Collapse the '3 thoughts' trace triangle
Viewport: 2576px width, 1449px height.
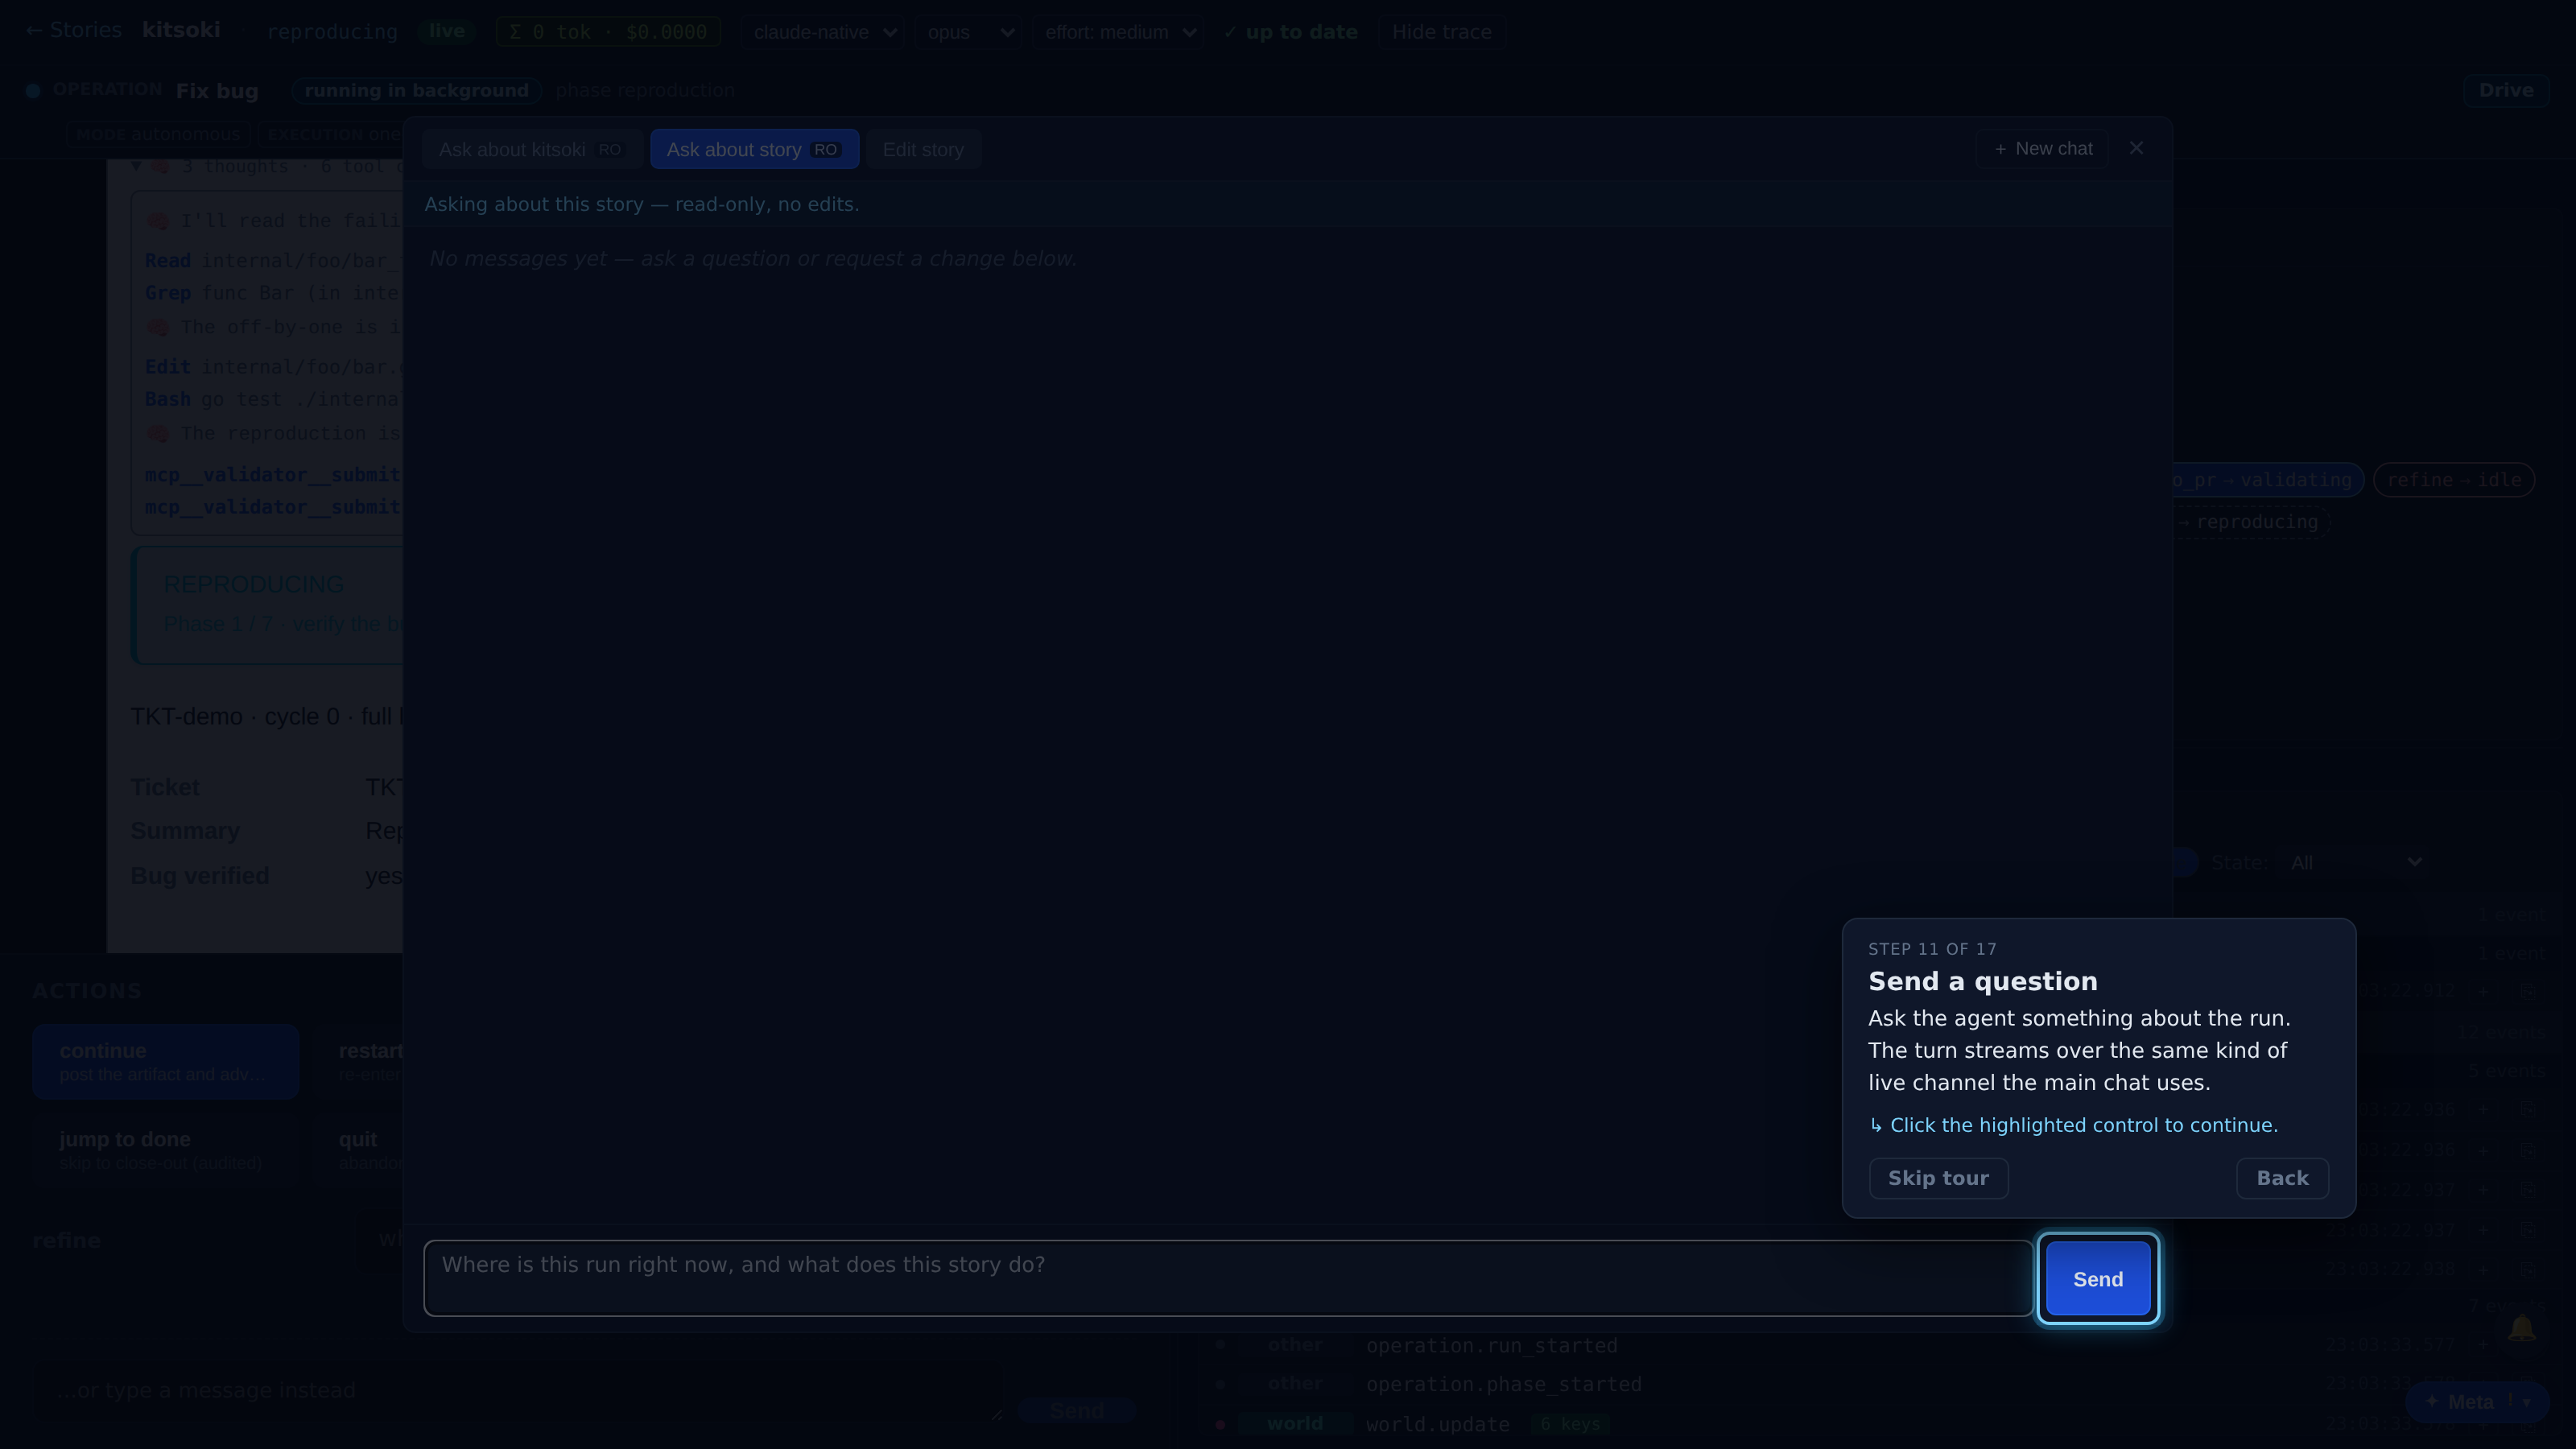pos(136,166)
